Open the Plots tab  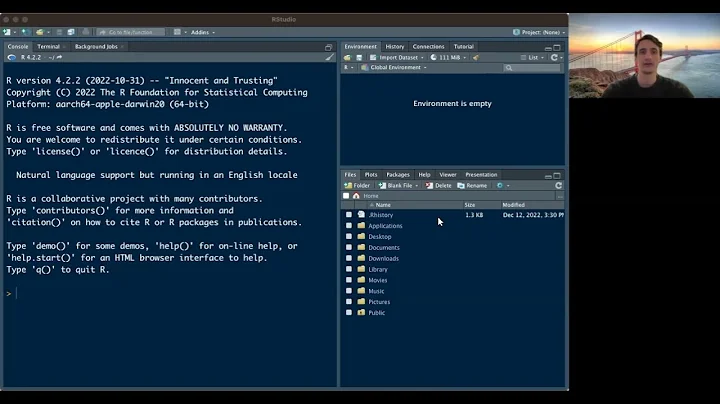[371, 174]
